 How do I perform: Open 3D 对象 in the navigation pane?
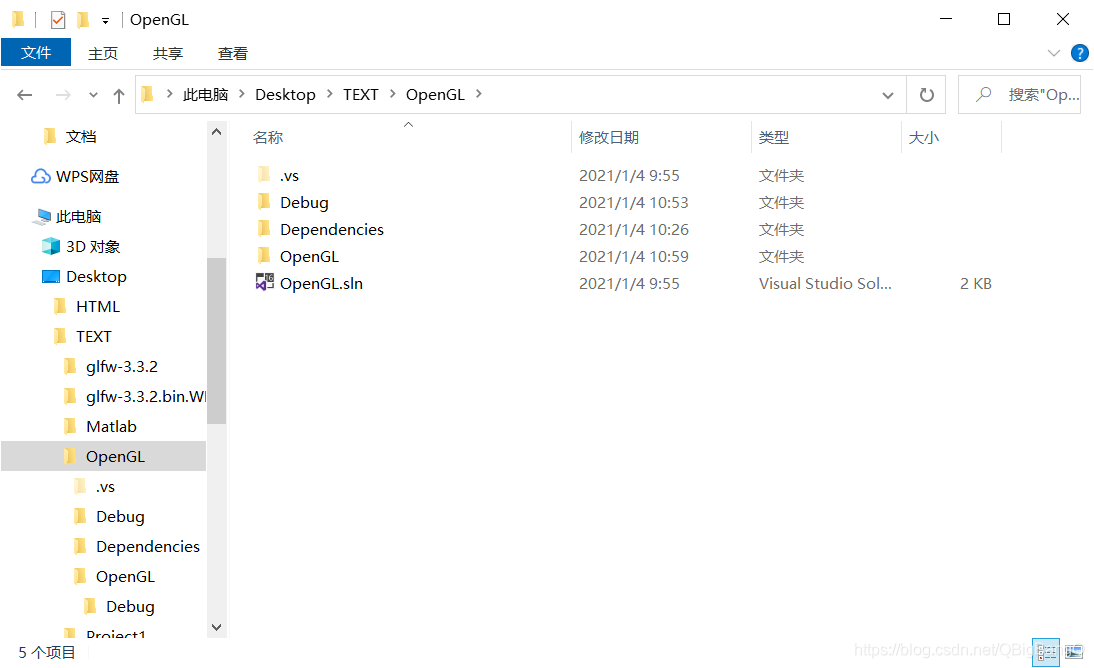click(x=93, y=246)
